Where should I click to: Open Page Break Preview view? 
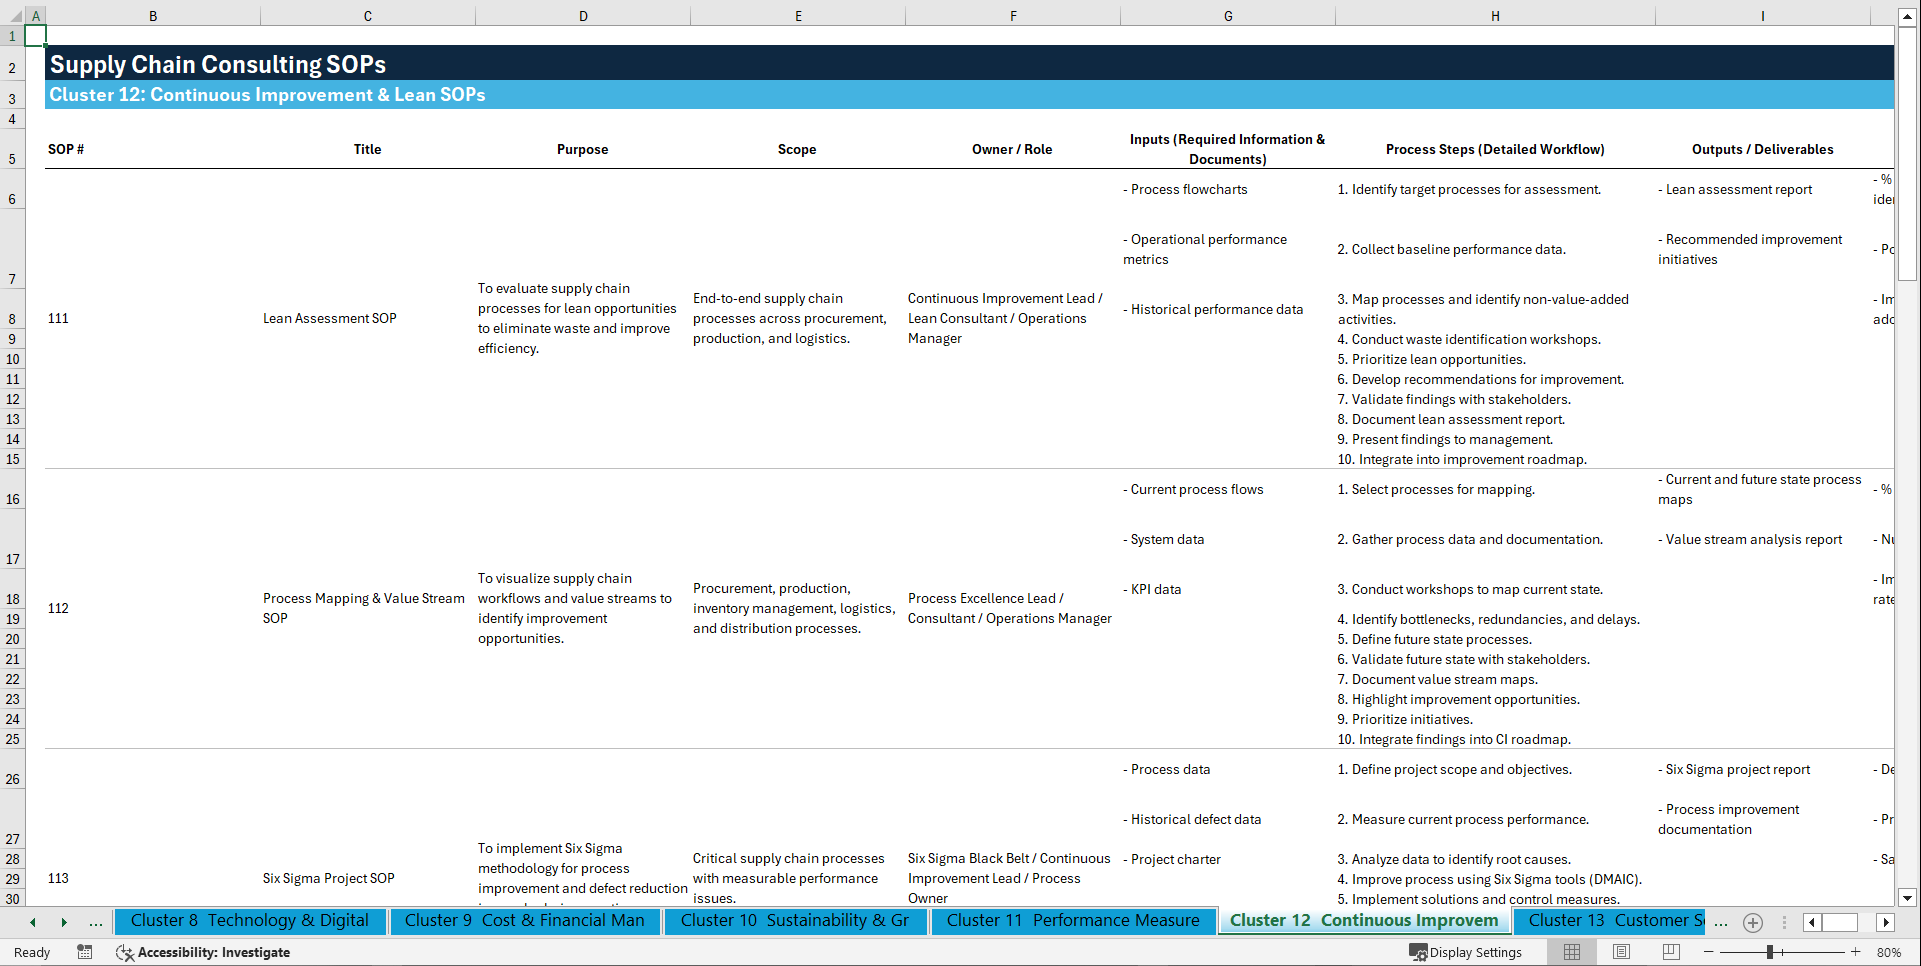(x=1671, y=952)
